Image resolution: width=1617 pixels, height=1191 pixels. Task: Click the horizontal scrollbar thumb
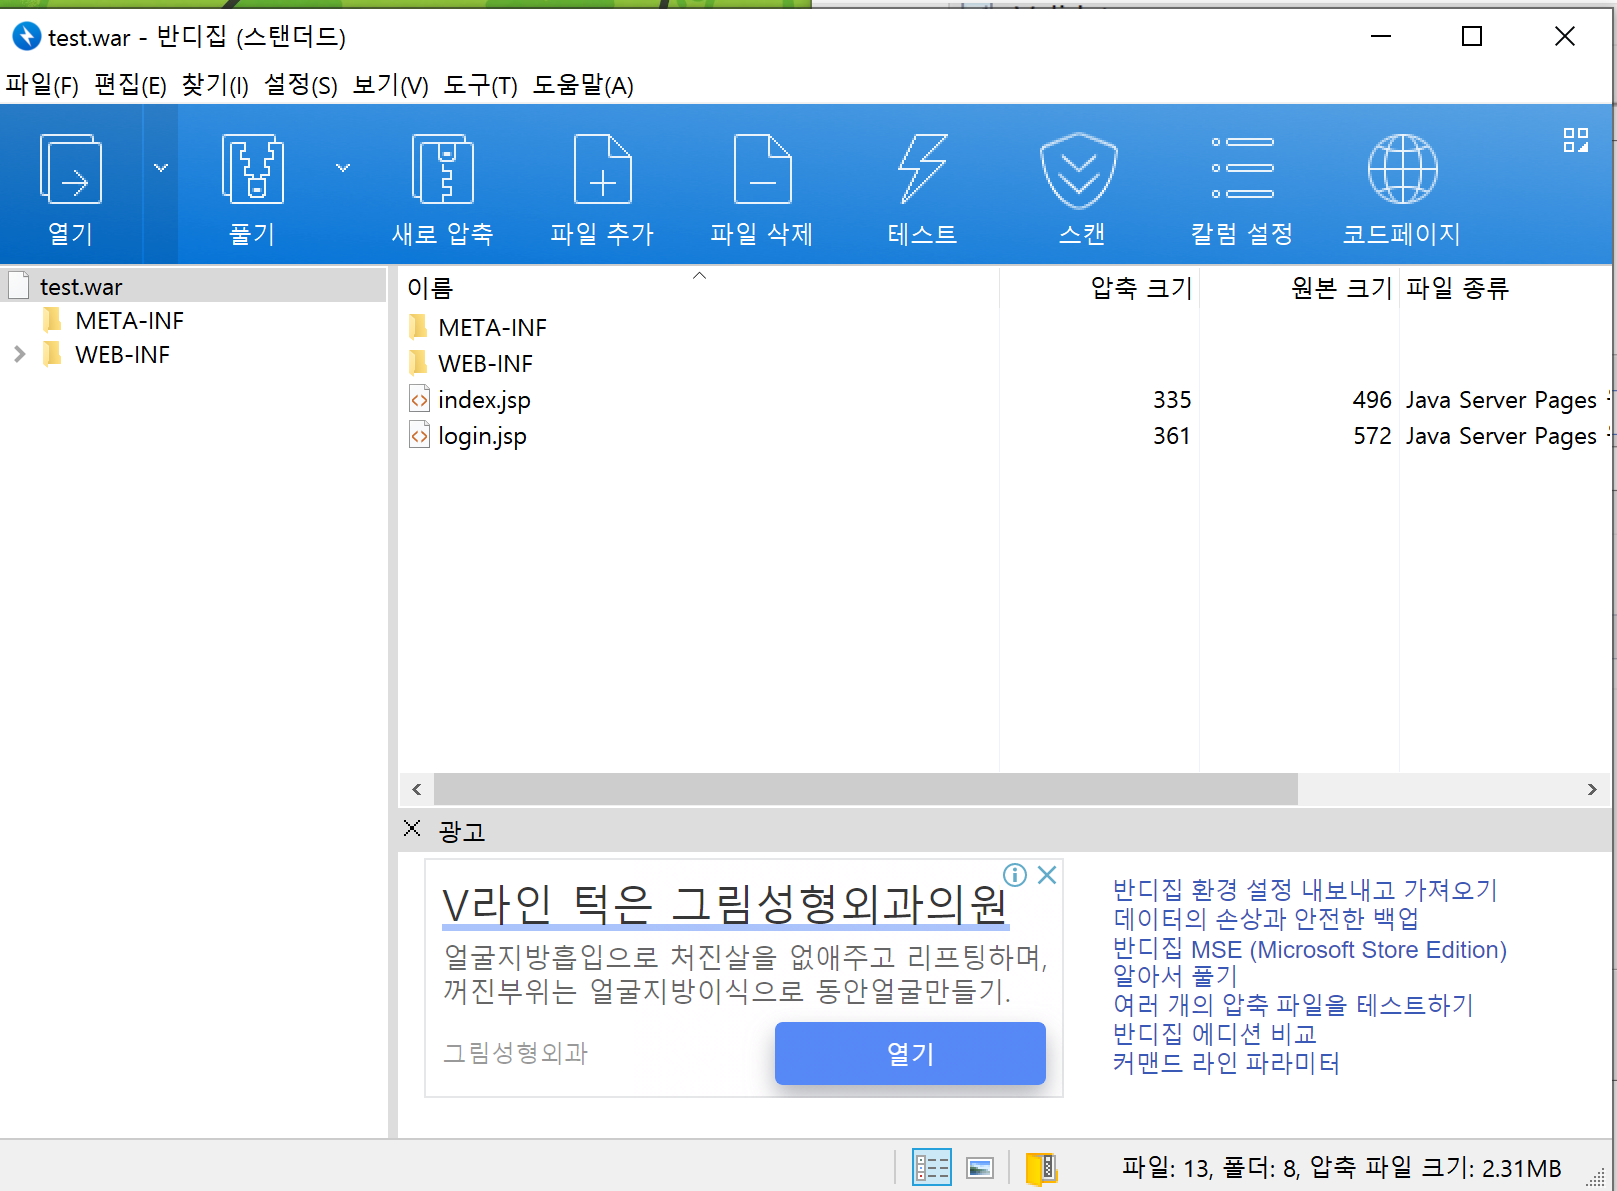point(866,789)
